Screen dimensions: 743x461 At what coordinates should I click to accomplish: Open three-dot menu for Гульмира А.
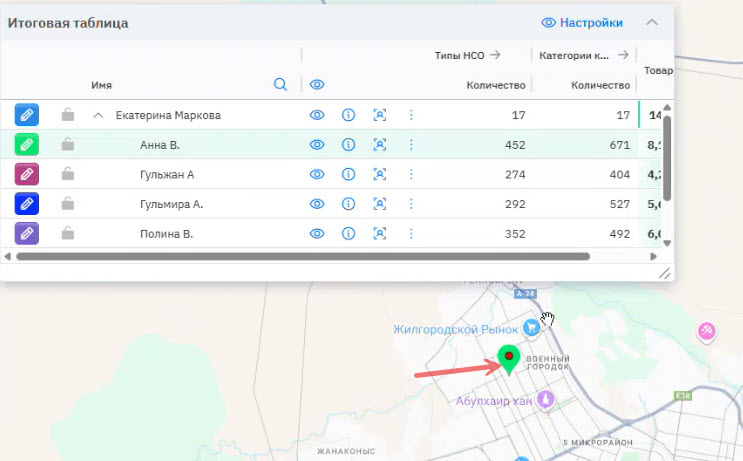pyautogui.click(x=411, y=204)
